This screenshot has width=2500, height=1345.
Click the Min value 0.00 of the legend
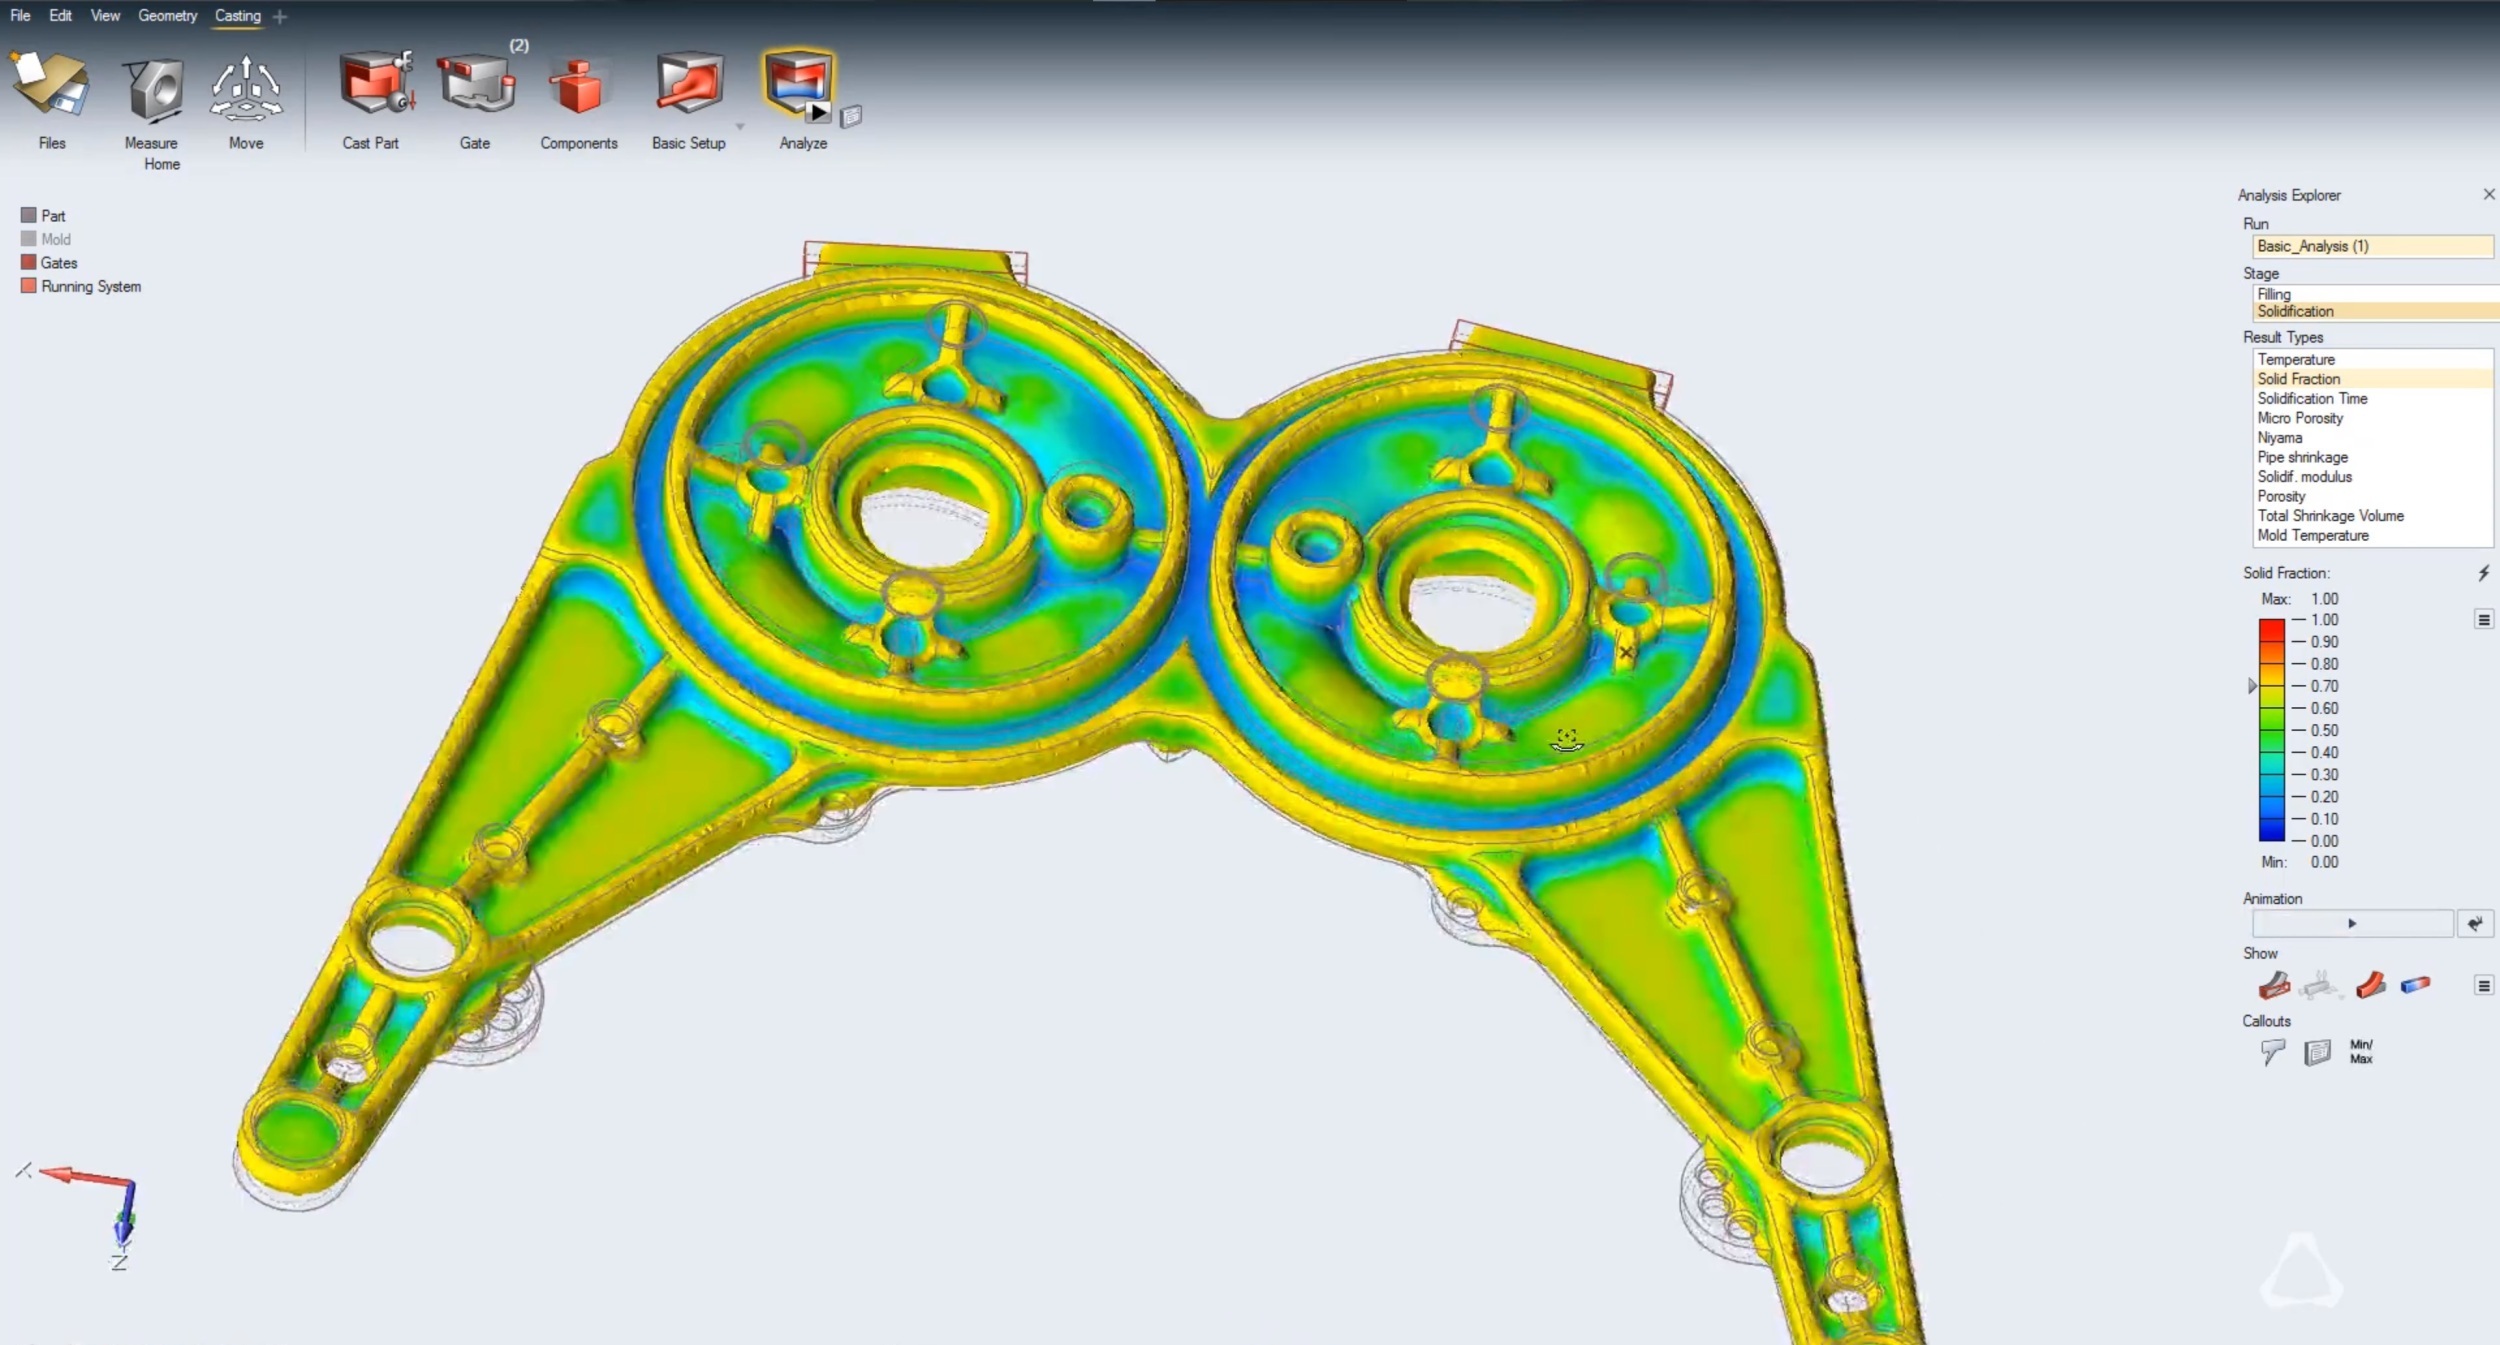2324,862
